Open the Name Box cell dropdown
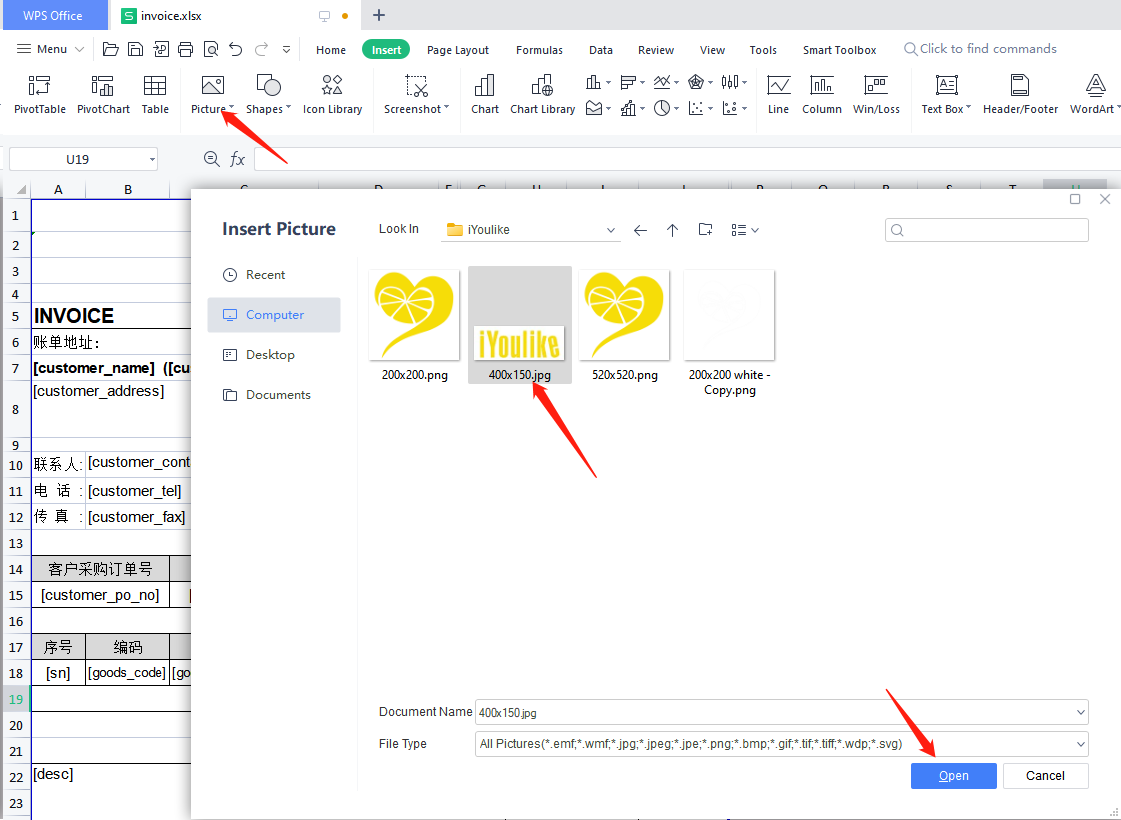 (152, 159)
